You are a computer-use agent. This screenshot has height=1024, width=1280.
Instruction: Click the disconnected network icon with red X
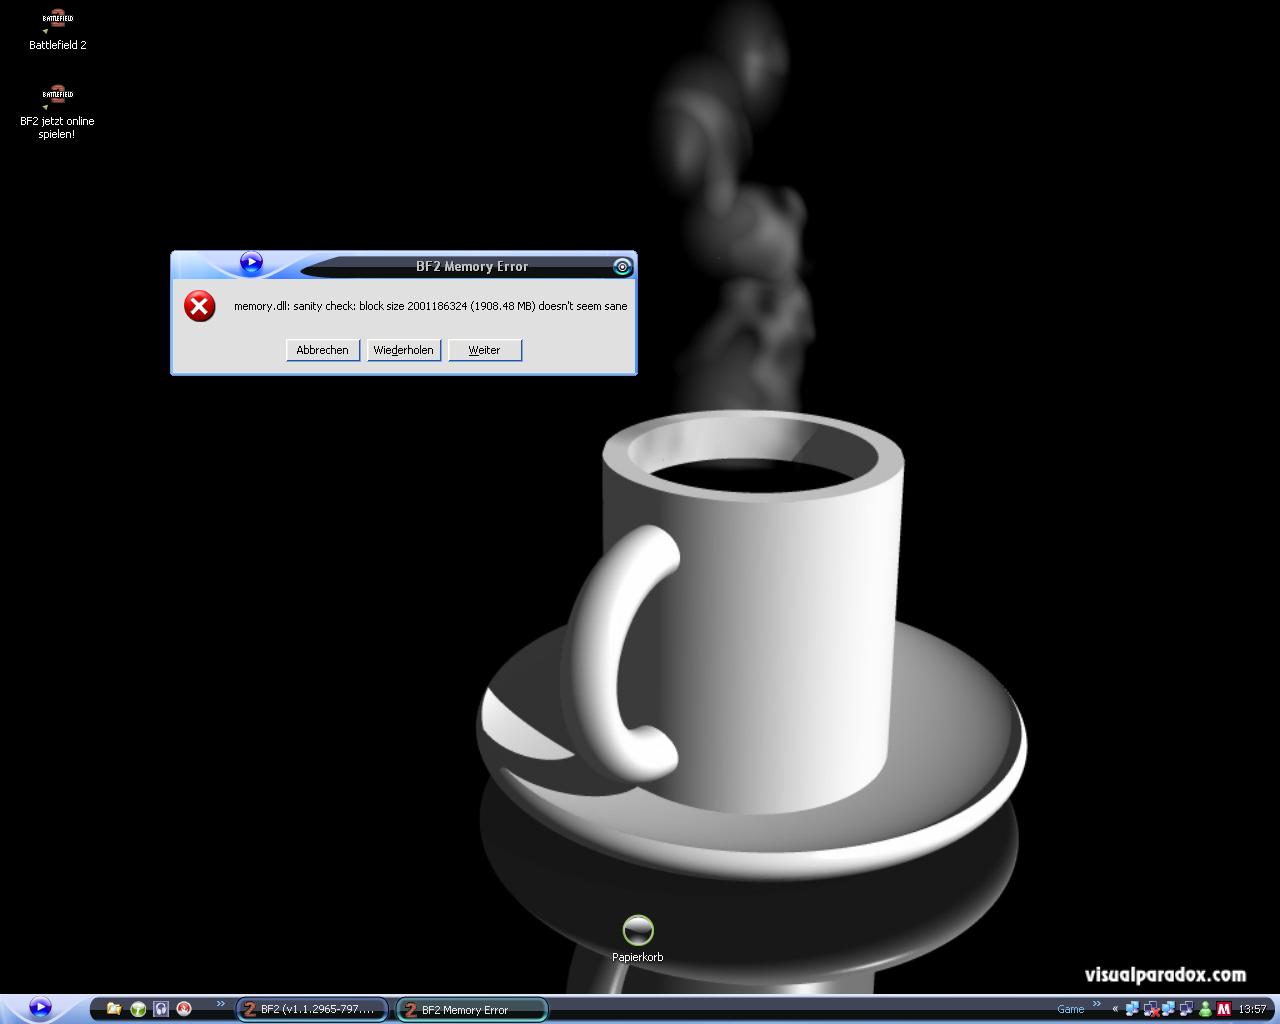1151,1009
